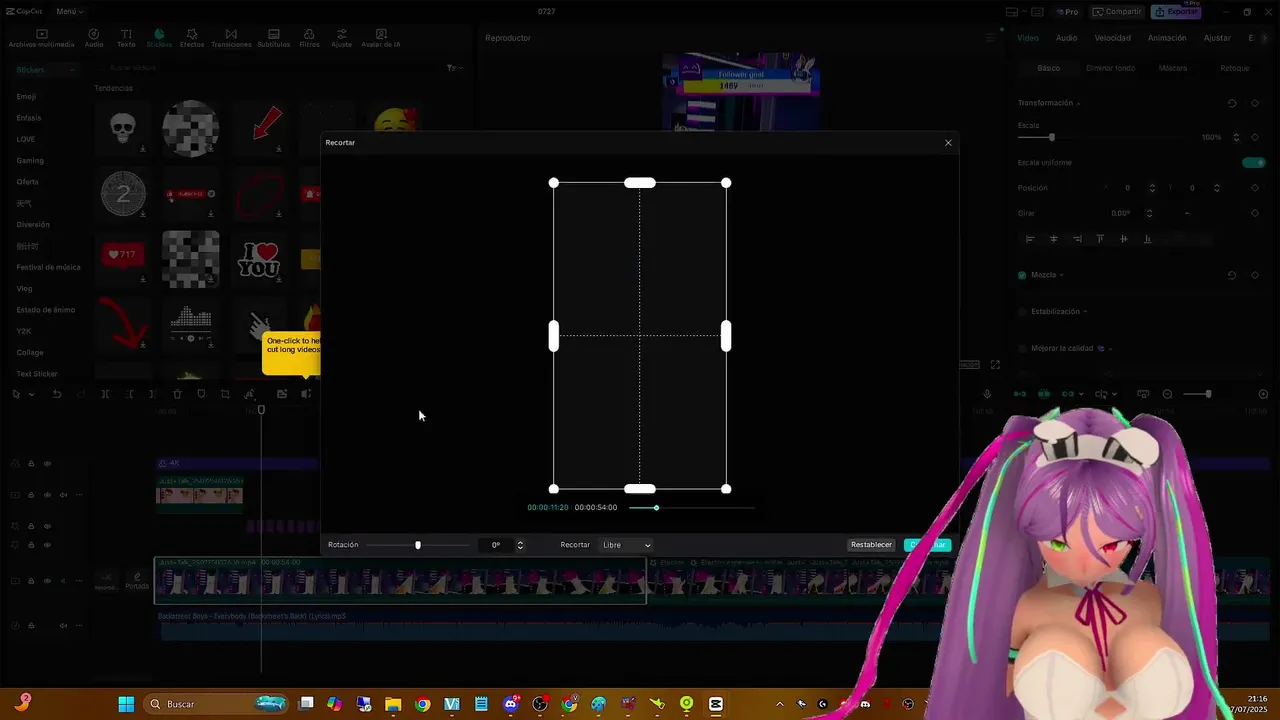Click the align bottom icon in Transformación
Image resolution: width=1280 pixels, height=720 pixels.
[1147, 239]
